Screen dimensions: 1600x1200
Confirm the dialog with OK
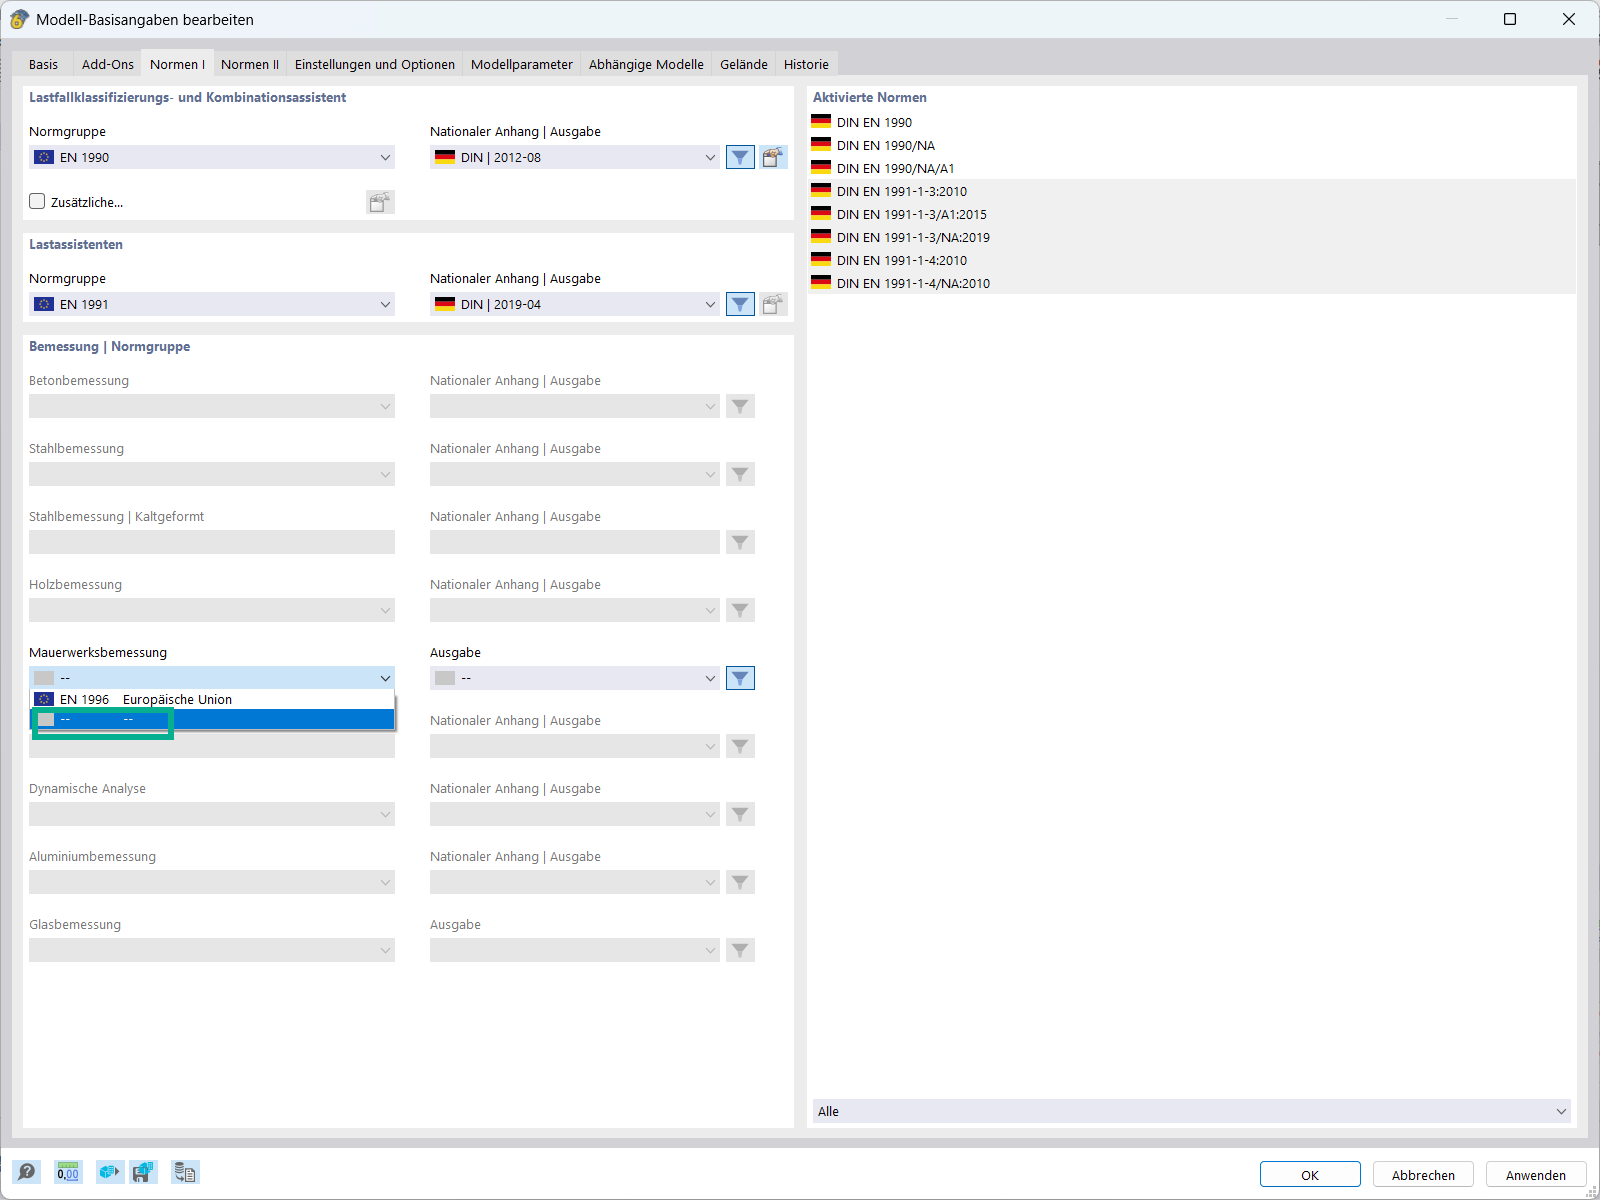(1310, 1174)
